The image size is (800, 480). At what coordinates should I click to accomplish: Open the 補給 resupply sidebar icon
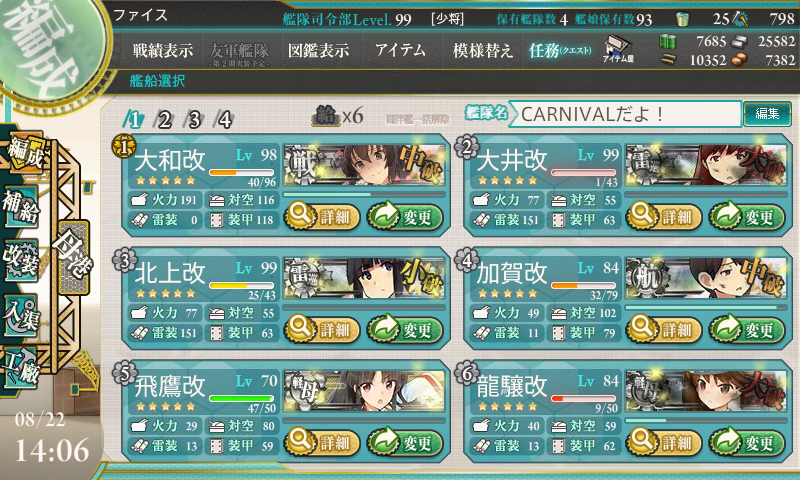pyautogui.click(x=21, y=207)
